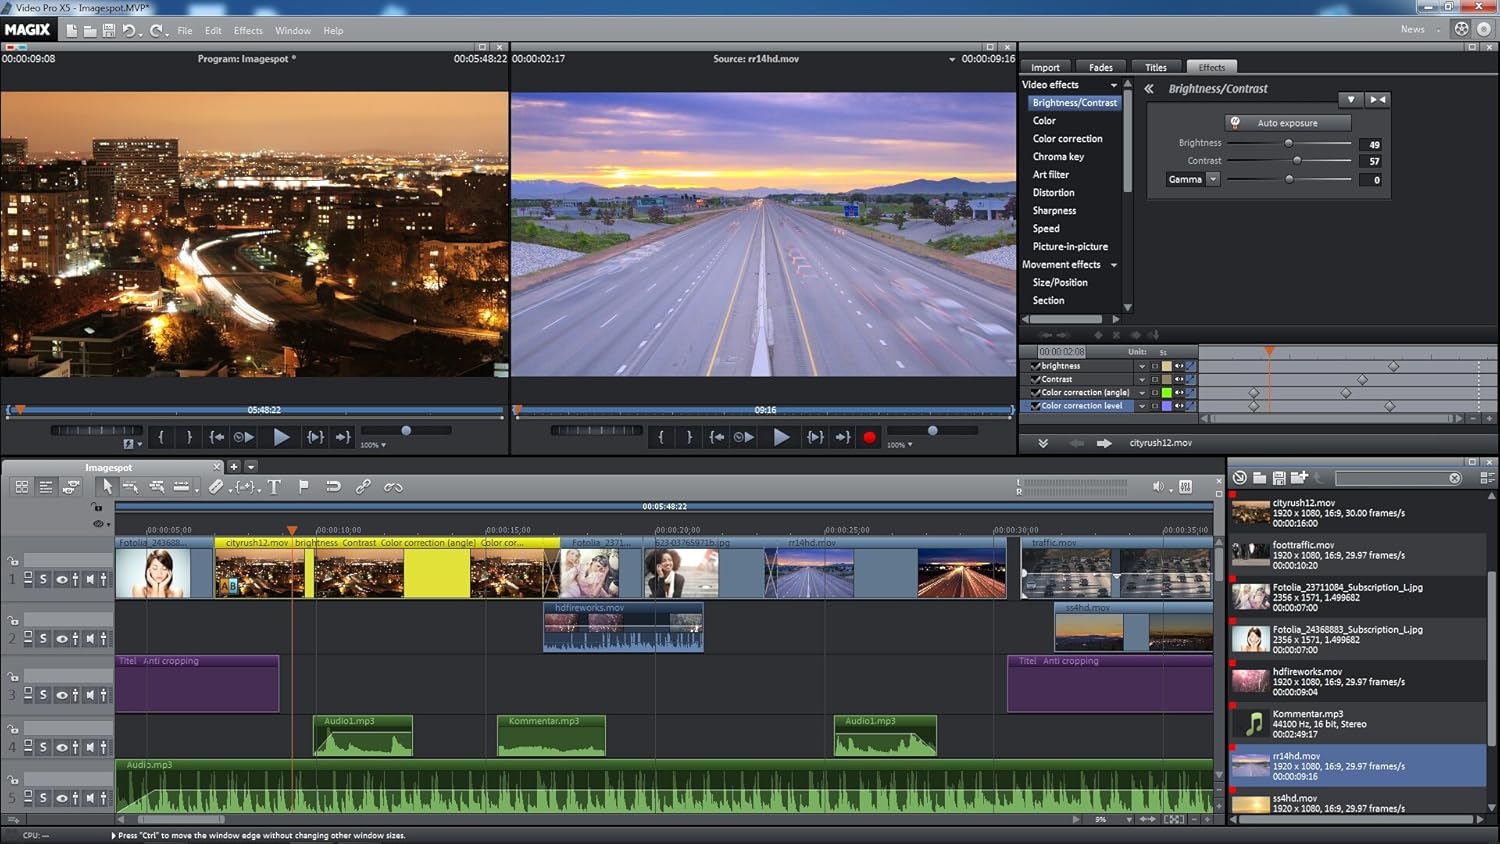The width and height of the screenshot is (1500, 844).
Task: Click the Brightness slider handle
Action: point(1288,144)
